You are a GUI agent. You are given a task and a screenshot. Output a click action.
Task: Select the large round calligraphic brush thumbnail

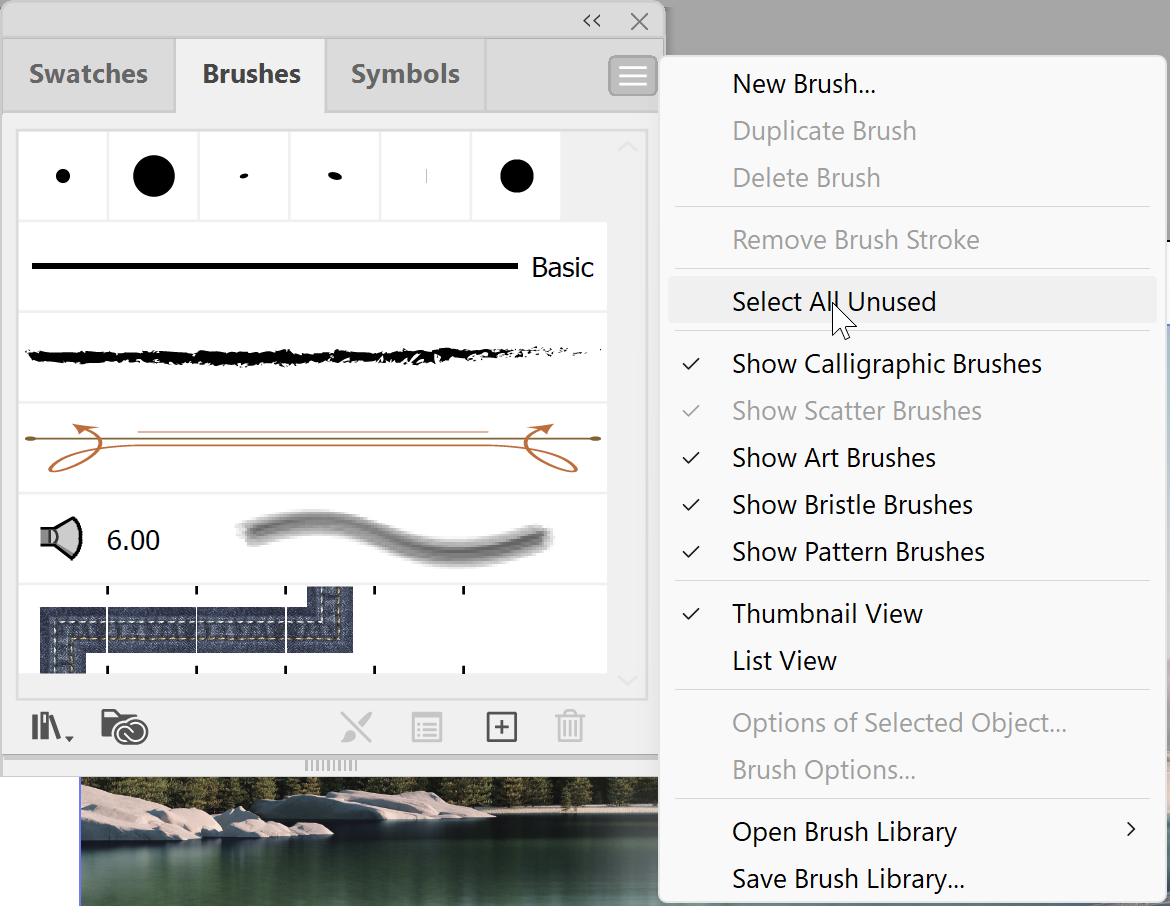(x=154, y=176)
